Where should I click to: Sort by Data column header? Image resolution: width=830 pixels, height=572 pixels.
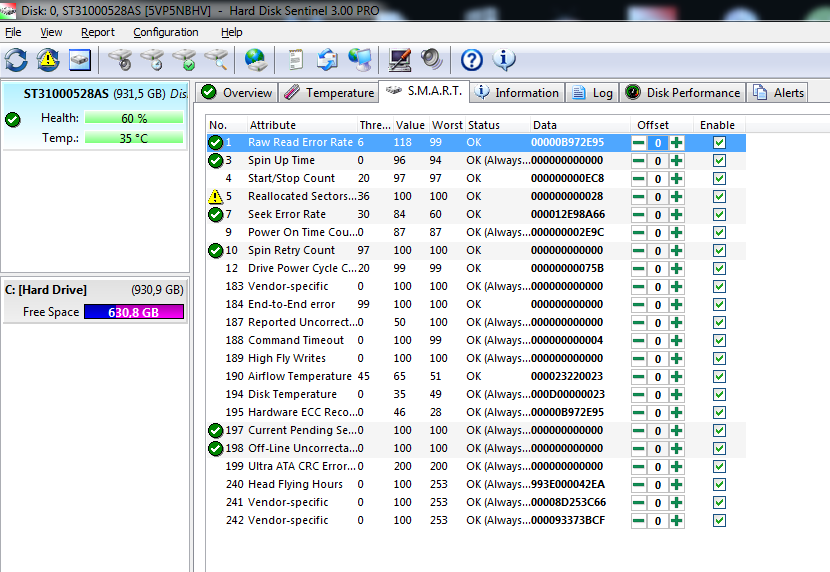click(x=580, y=125)
